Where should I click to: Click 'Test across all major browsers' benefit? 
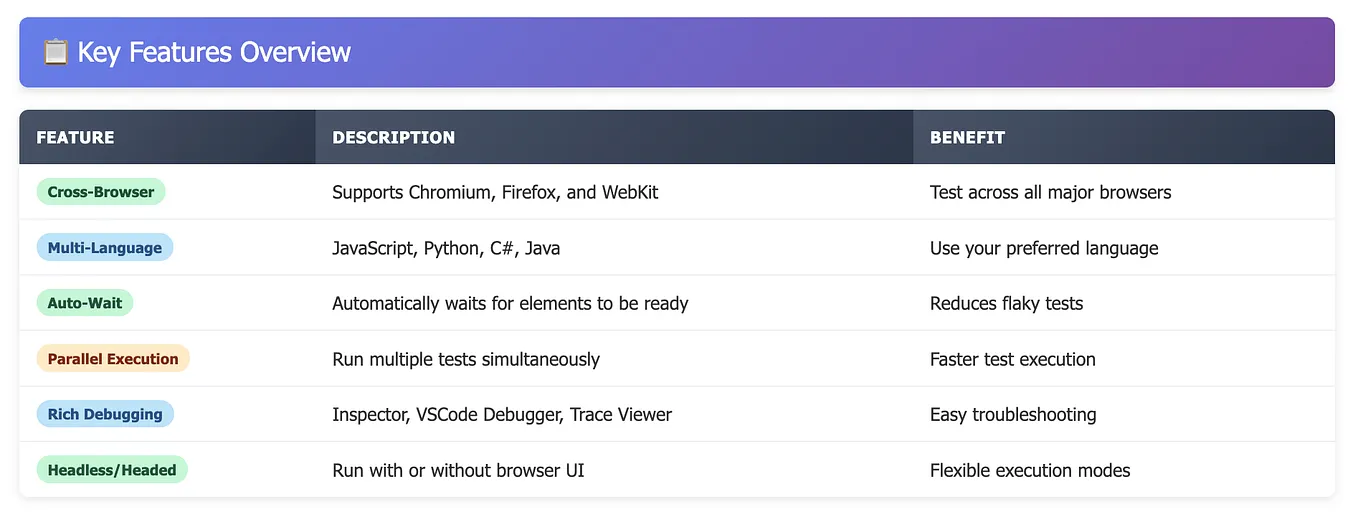[1050, 192]
